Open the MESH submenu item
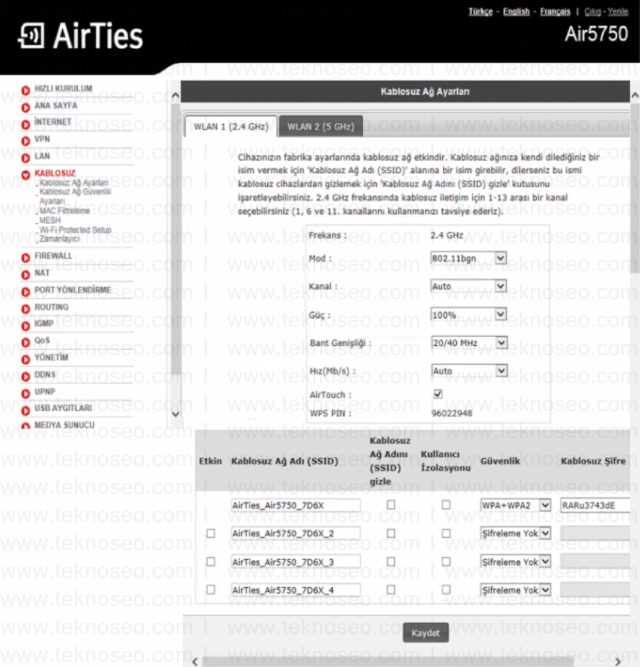 coord(50,220)
